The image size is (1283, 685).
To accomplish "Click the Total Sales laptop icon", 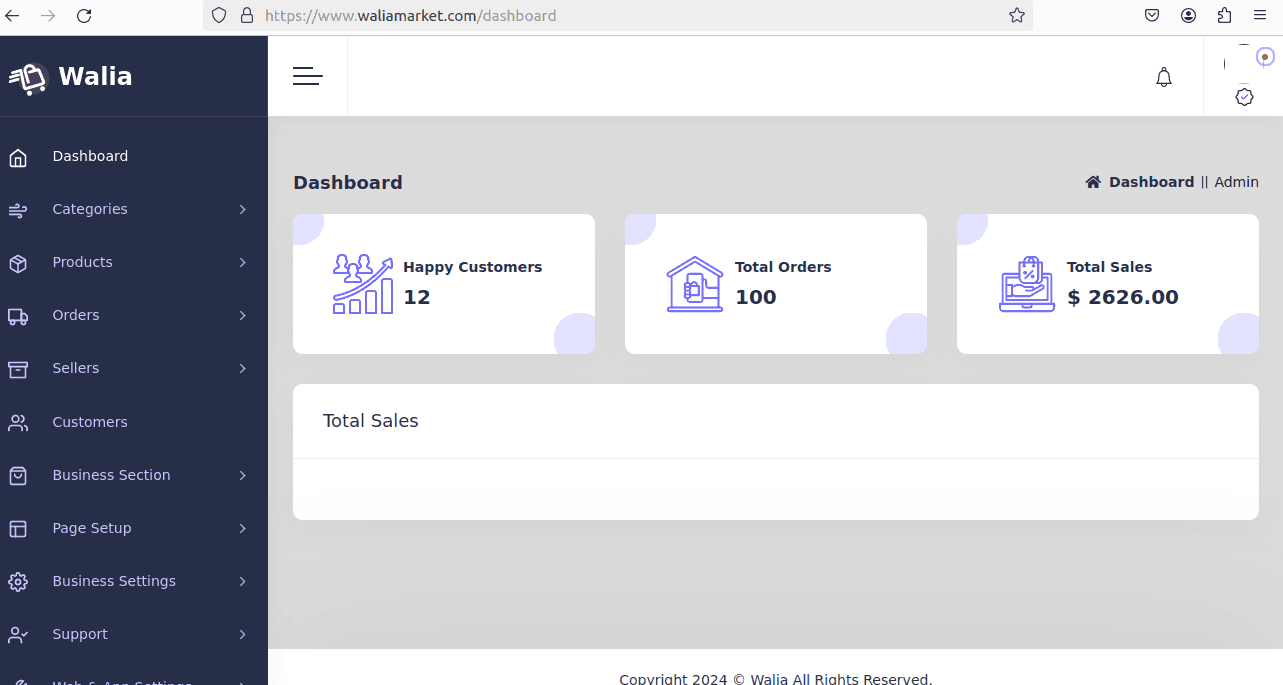I will [1027, 284].
